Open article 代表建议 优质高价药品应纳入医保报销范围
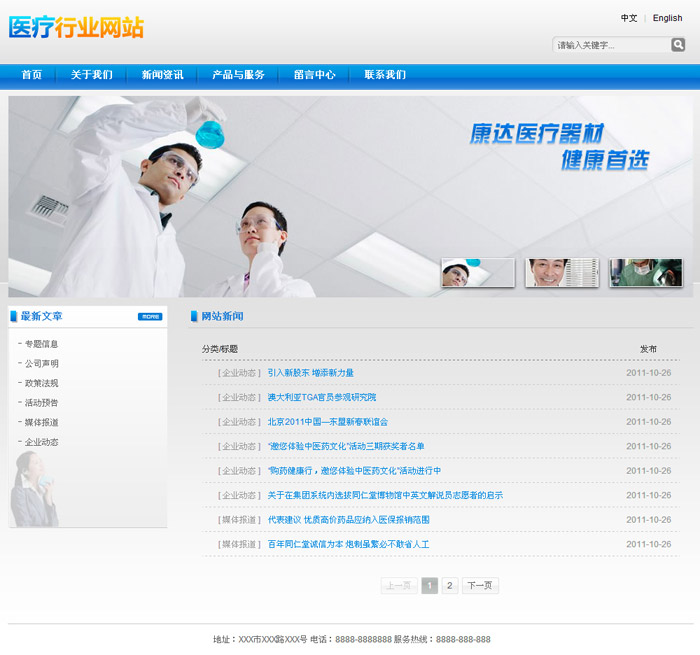The width and height of the screenshot is (700, 655). pyautogui.click(x=349, y=520)
